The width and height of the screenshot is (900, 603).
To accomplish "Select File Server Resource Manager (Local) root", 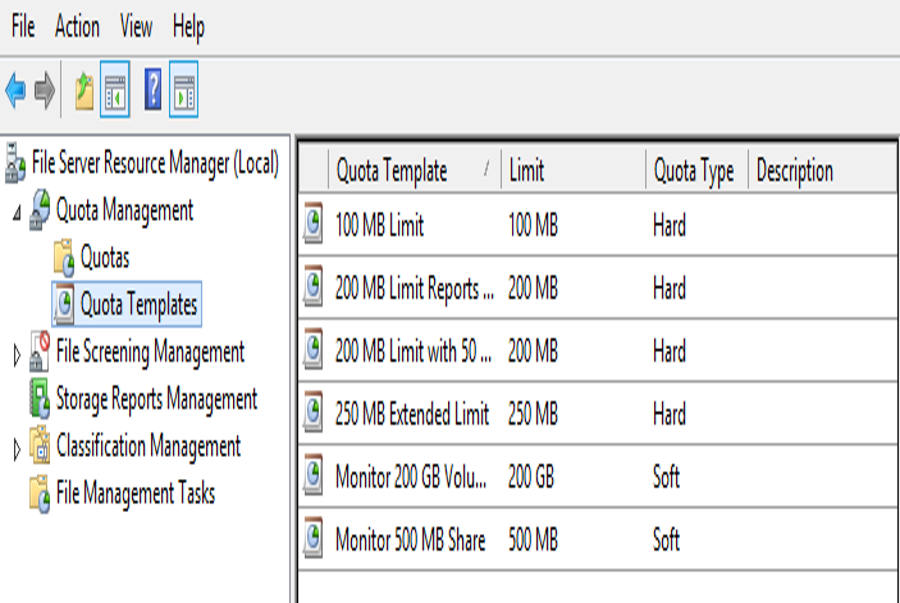I will pos(155,163).
